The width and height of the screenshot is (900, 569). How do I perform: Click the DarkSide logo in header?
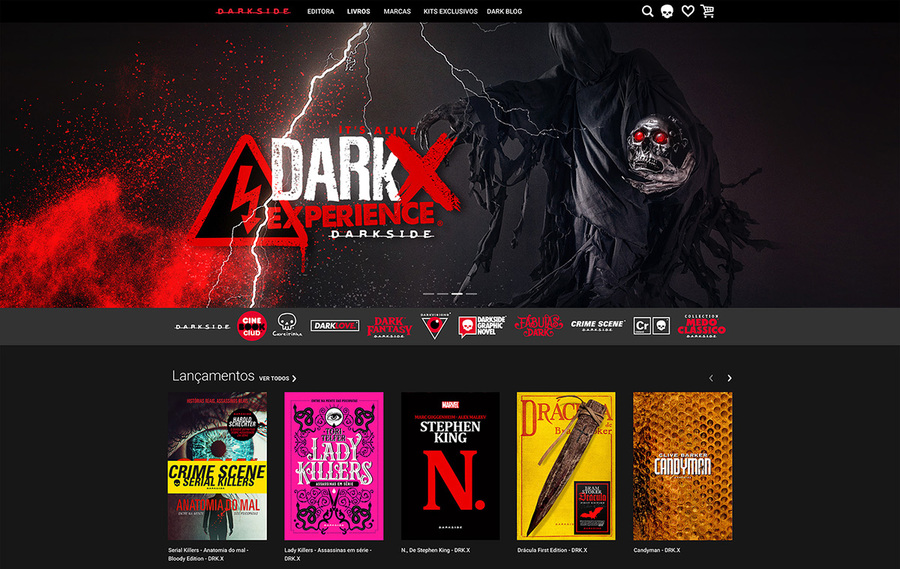click(253, 11)
